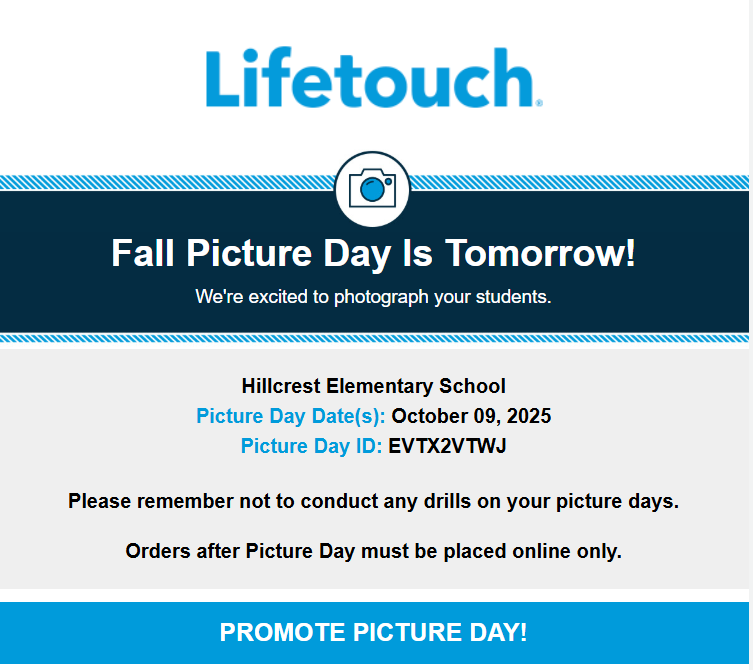The height and width of the screenshot is (670, 753).
Task: Select the October 09, 2025 date value
Action: [471, 416]
